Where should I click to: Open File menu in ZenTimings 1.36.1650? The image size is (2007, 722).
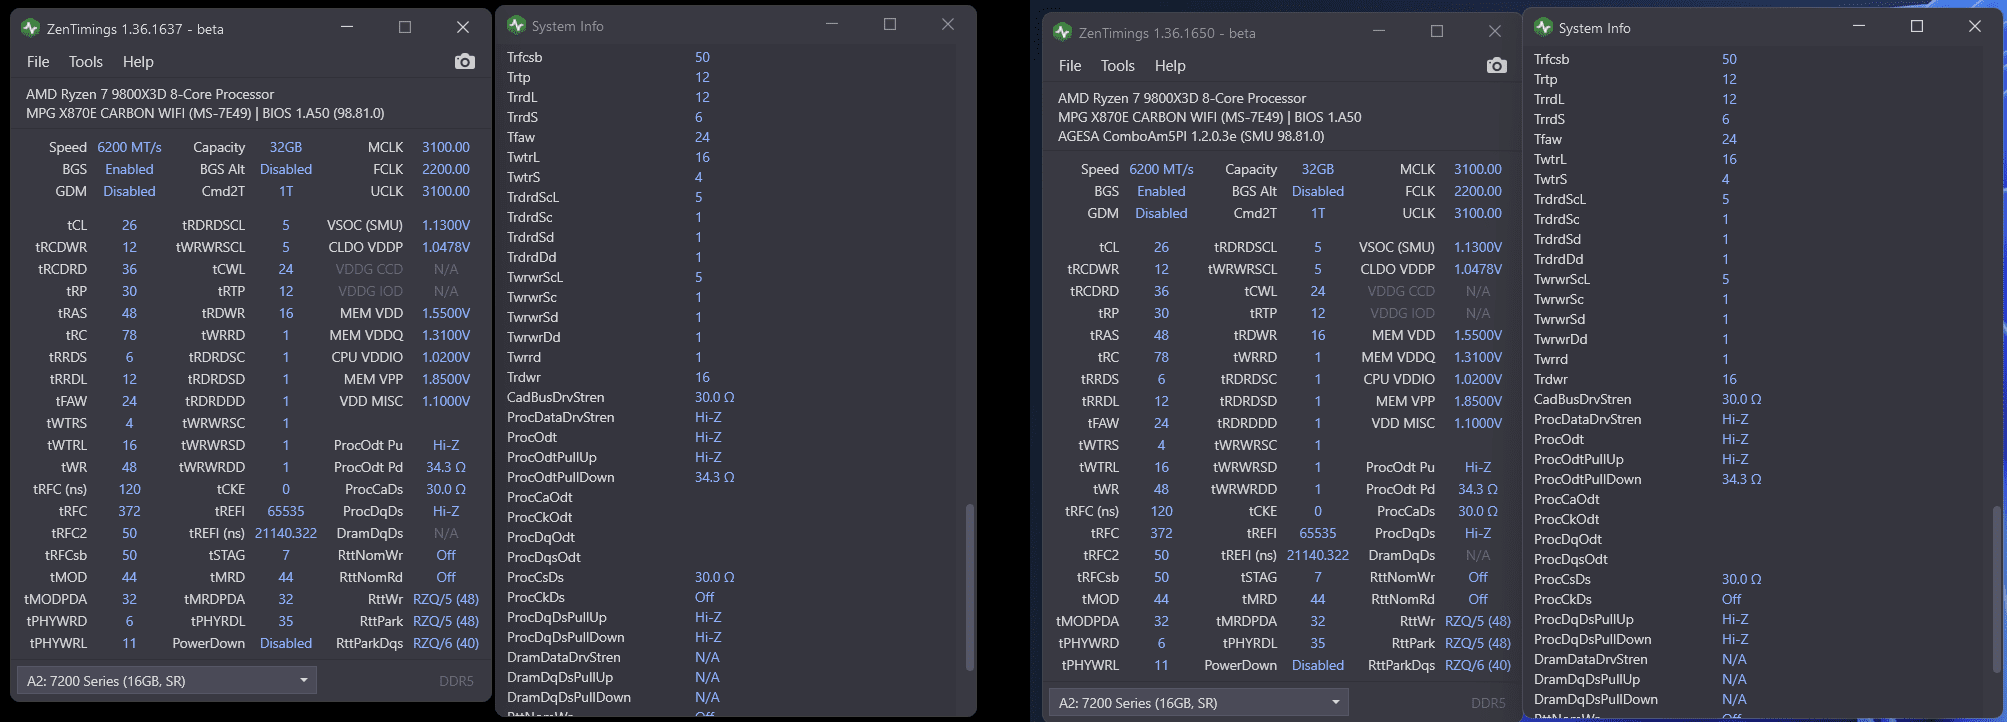[1070, 66]
